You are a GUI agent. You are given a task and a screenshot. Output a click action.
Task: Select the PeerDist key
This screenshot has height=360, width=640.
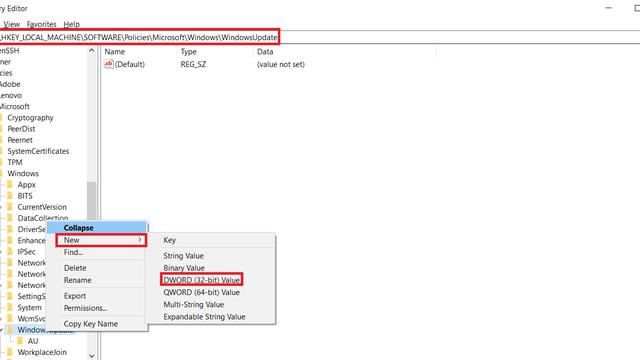coord(21,129)
